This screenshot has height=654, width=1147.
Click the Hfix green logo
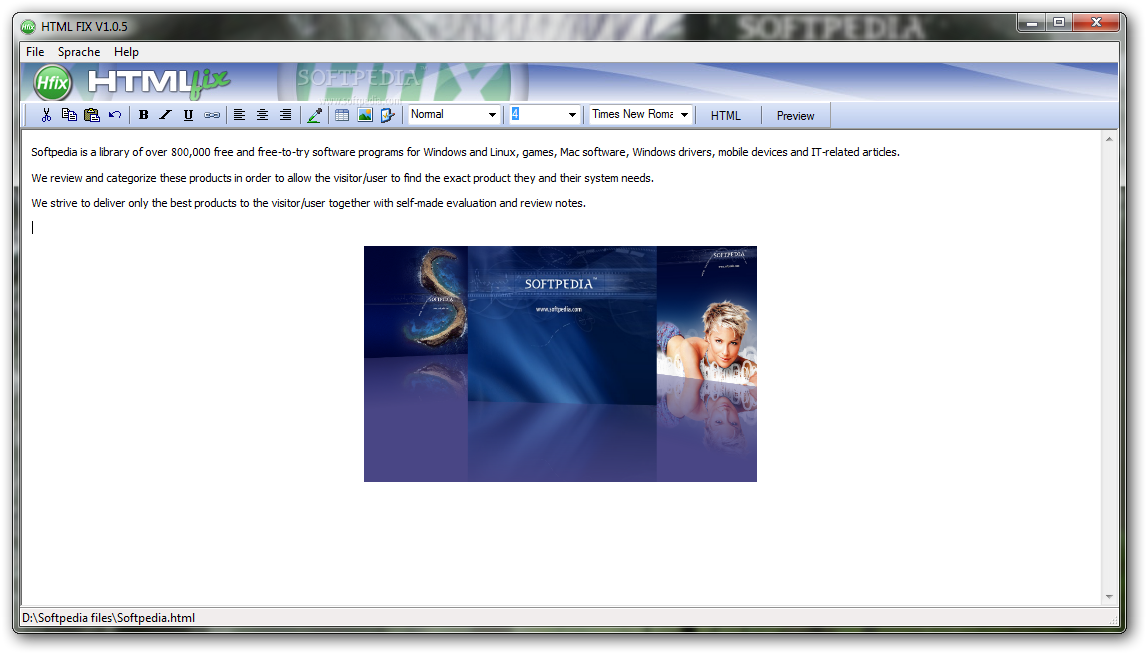point(53,82)
